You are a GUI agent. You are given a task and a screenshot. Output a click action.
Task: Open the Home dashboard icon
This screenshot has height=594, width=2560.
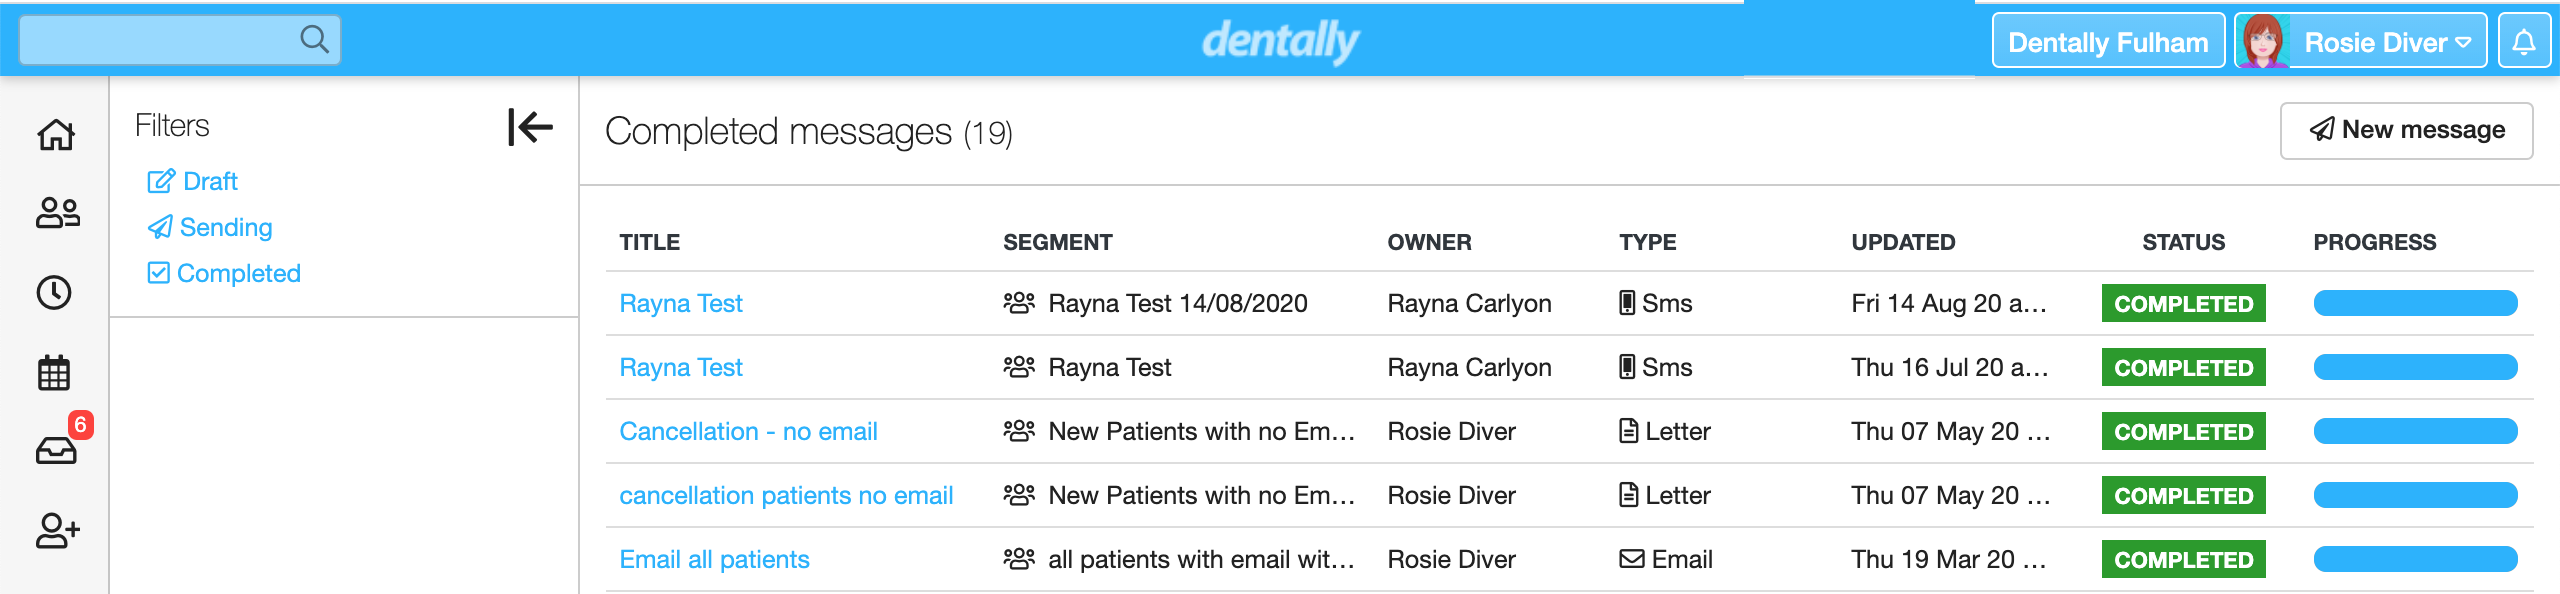point(56,134)
